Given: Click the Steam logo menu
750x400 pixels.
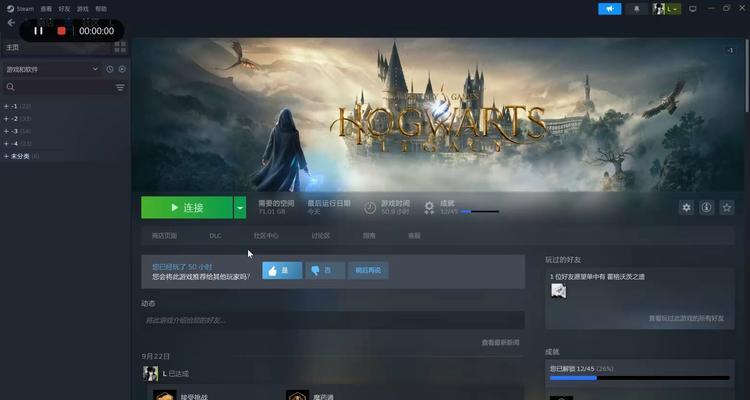Looking at the screenshot, I should (x=20, y=9).
